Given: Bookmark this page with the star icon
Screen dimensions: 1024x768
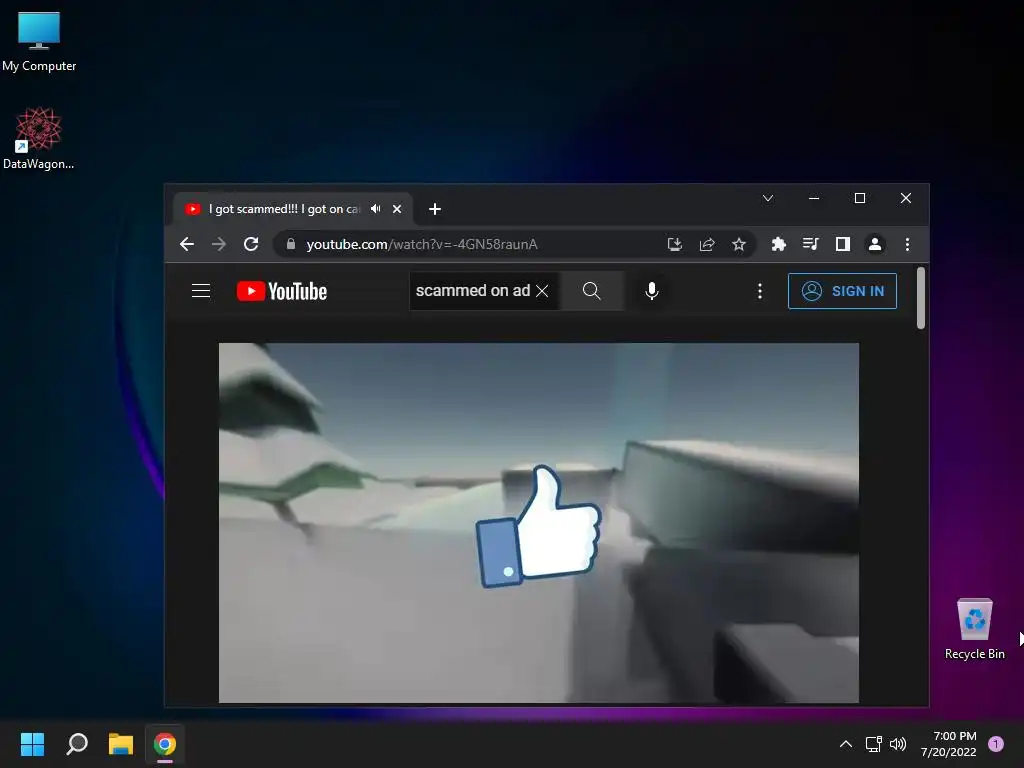Looking at the screenshot, I should 739,244.
